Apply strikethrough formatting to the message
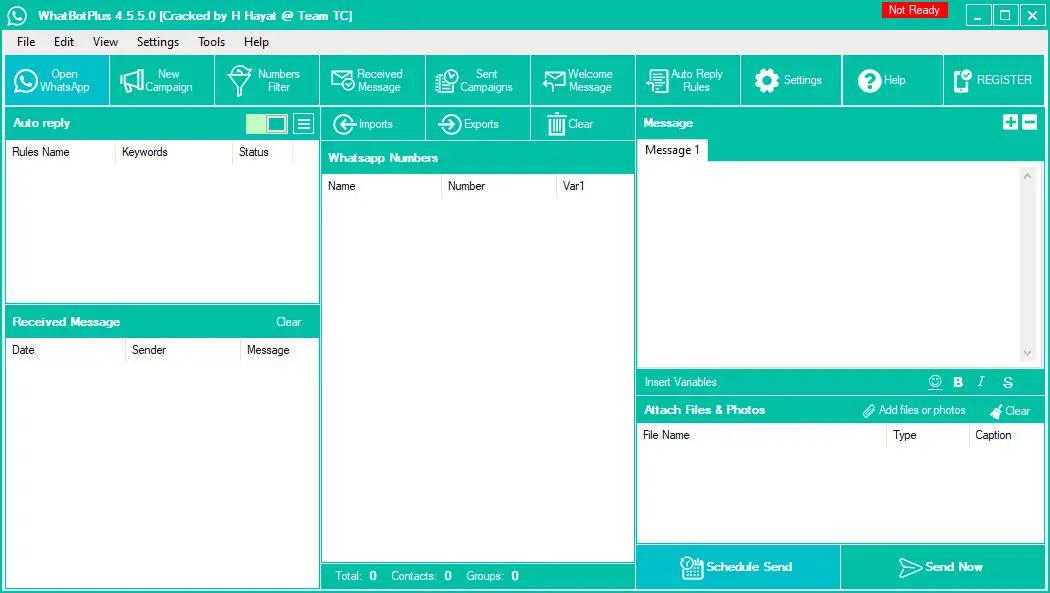This screenshot has height=593, width=1050. coord(1007,382)
